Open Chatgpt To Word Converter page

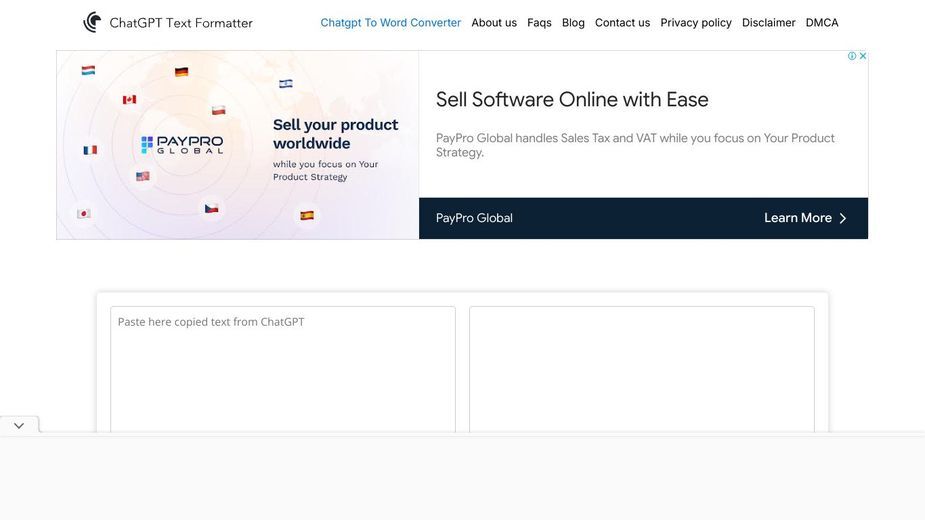click(x=391, y=22)
